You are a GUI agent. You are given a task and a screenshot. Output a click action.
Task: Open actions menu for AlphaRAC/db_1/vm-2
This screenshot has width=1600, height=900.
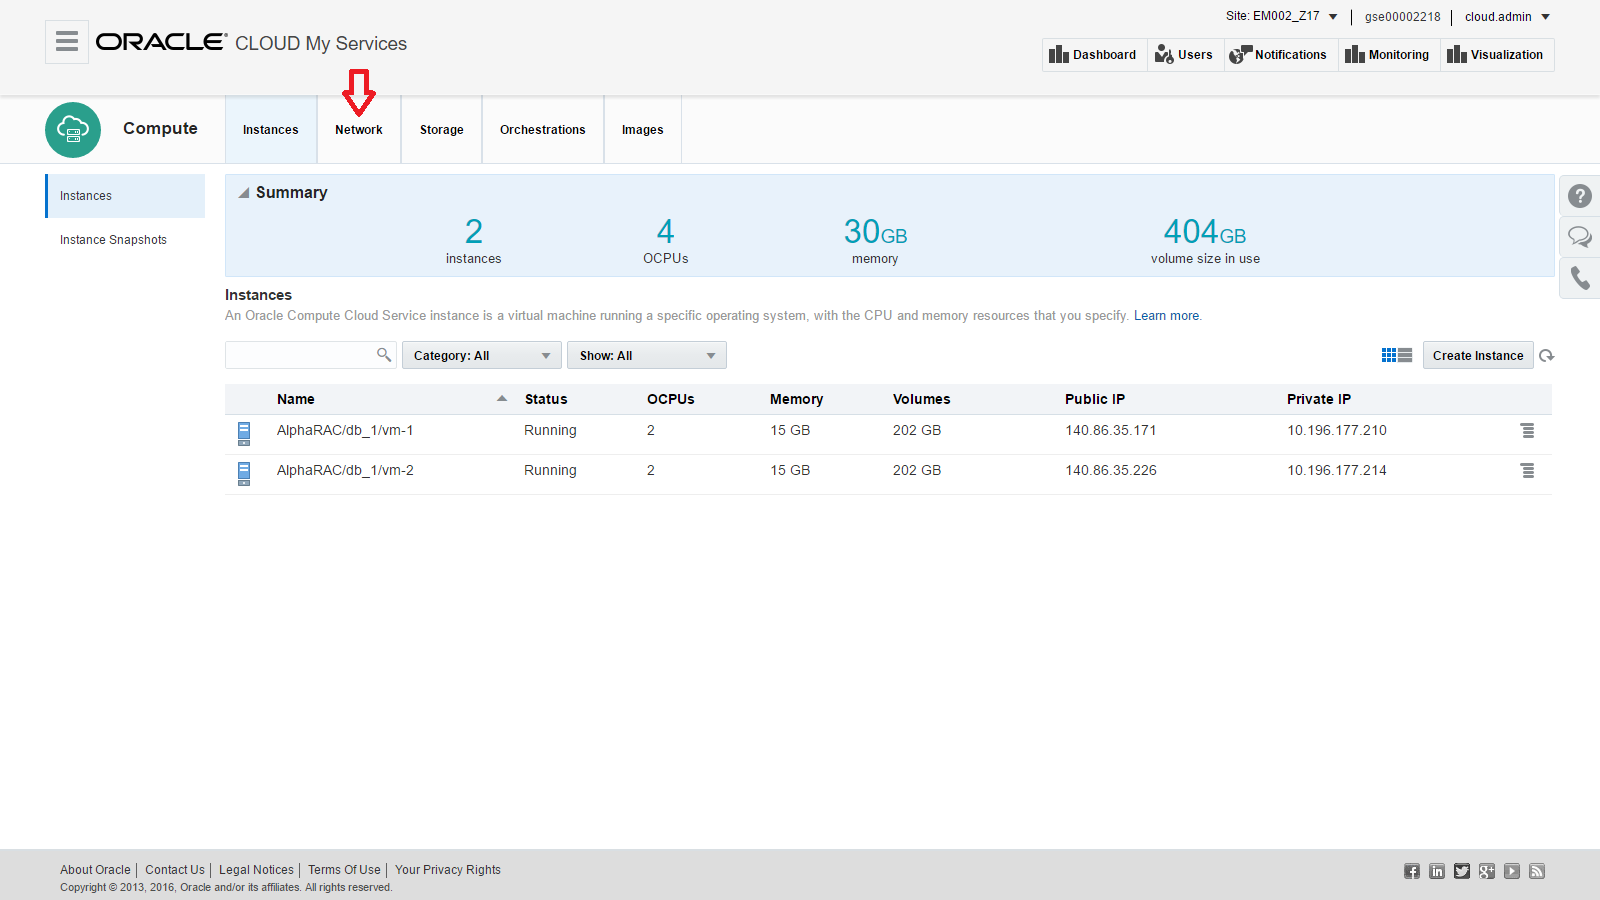1527,470
